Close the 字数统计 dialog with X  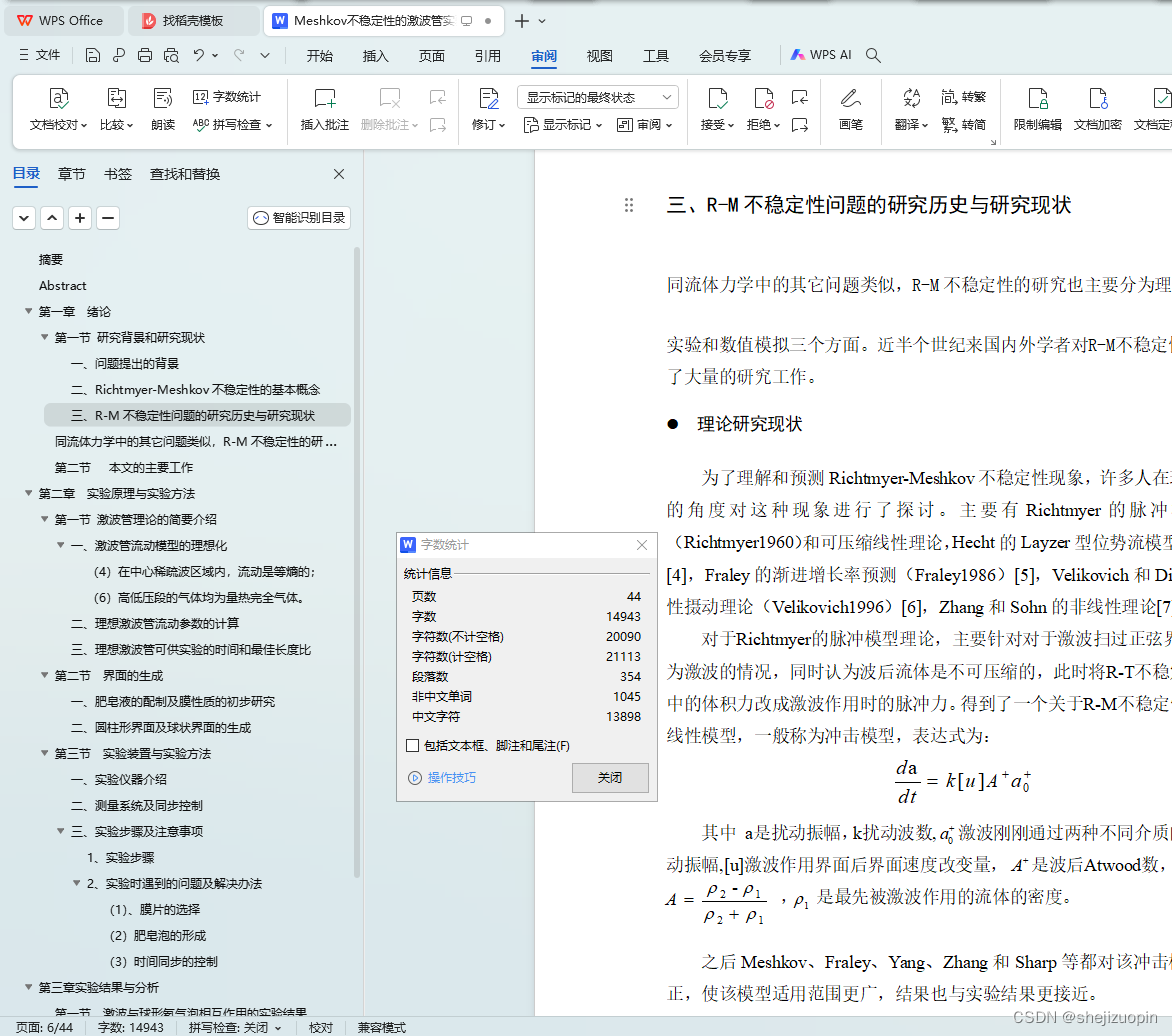tap(641, 545)
